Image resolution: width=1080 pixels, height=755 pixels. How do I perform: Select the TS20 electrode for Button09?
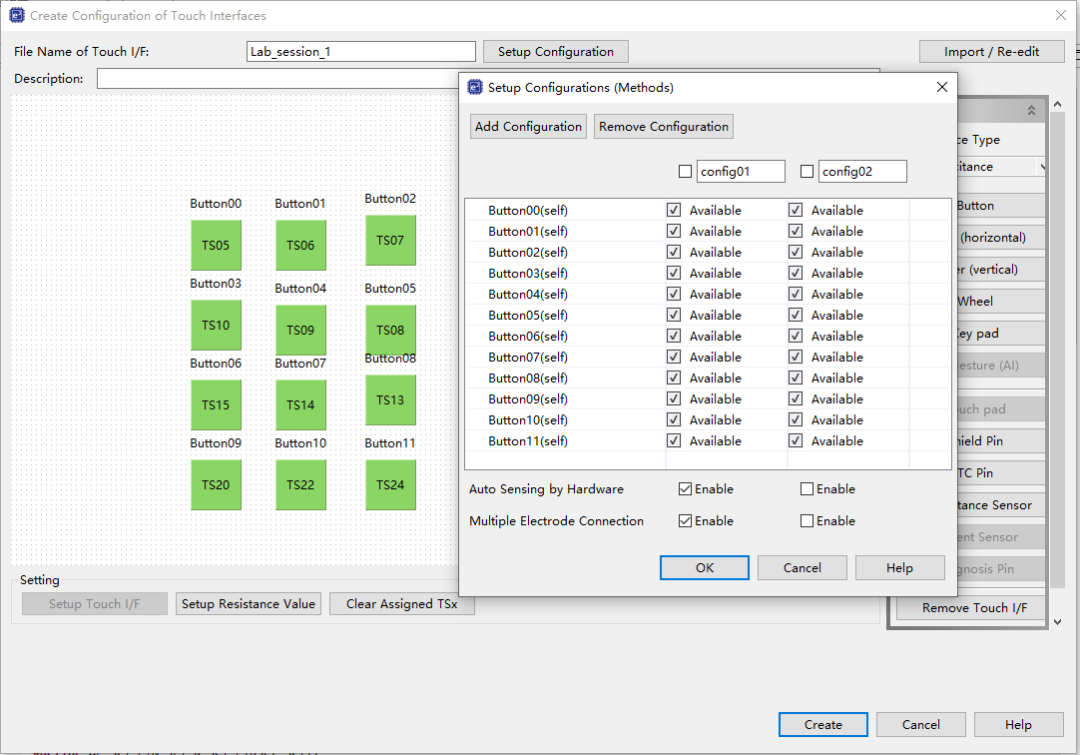(x=216, y=485)
